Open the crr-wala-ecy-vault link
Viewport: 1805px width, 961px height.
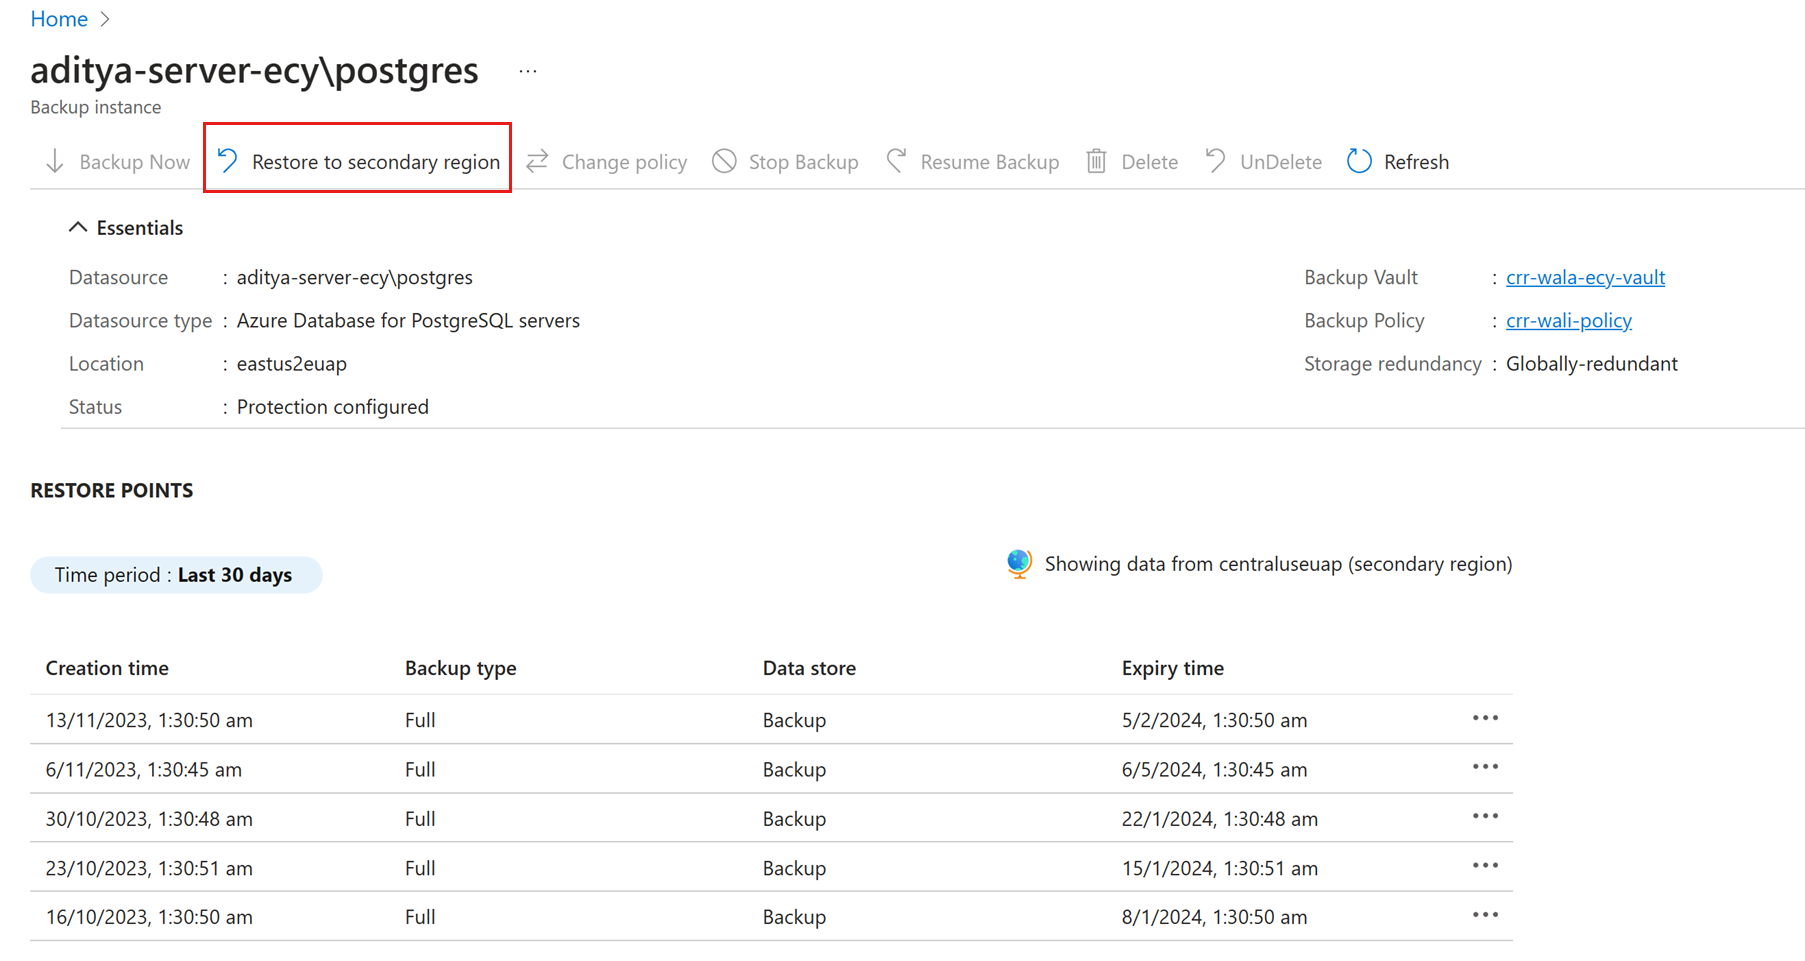pyautogui.click(x=1585, y=277)
